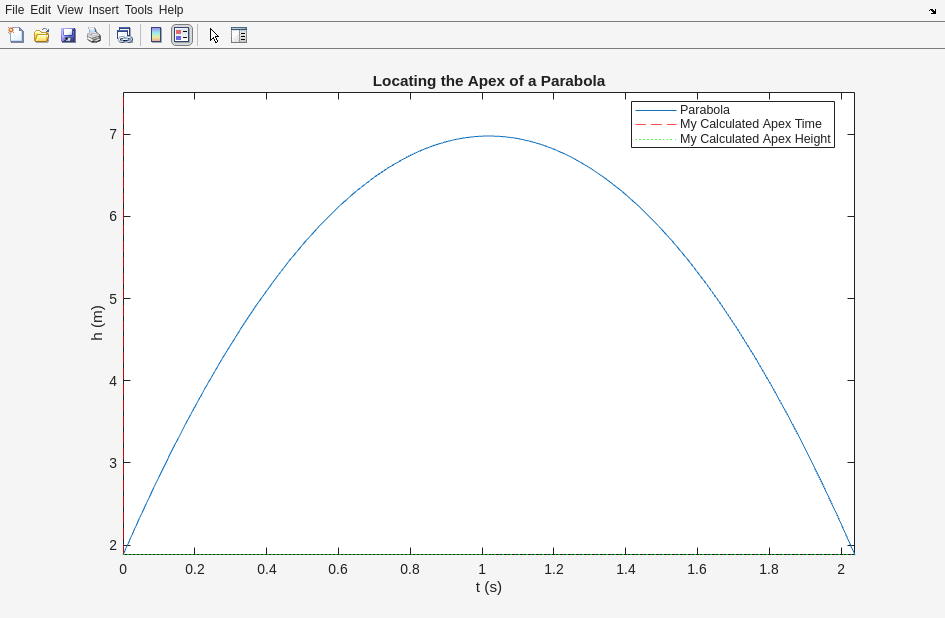Viewport: 945px width, 618px height.
Task: Toggle the Insert Legend toolbar button
Action: [181, 35]
